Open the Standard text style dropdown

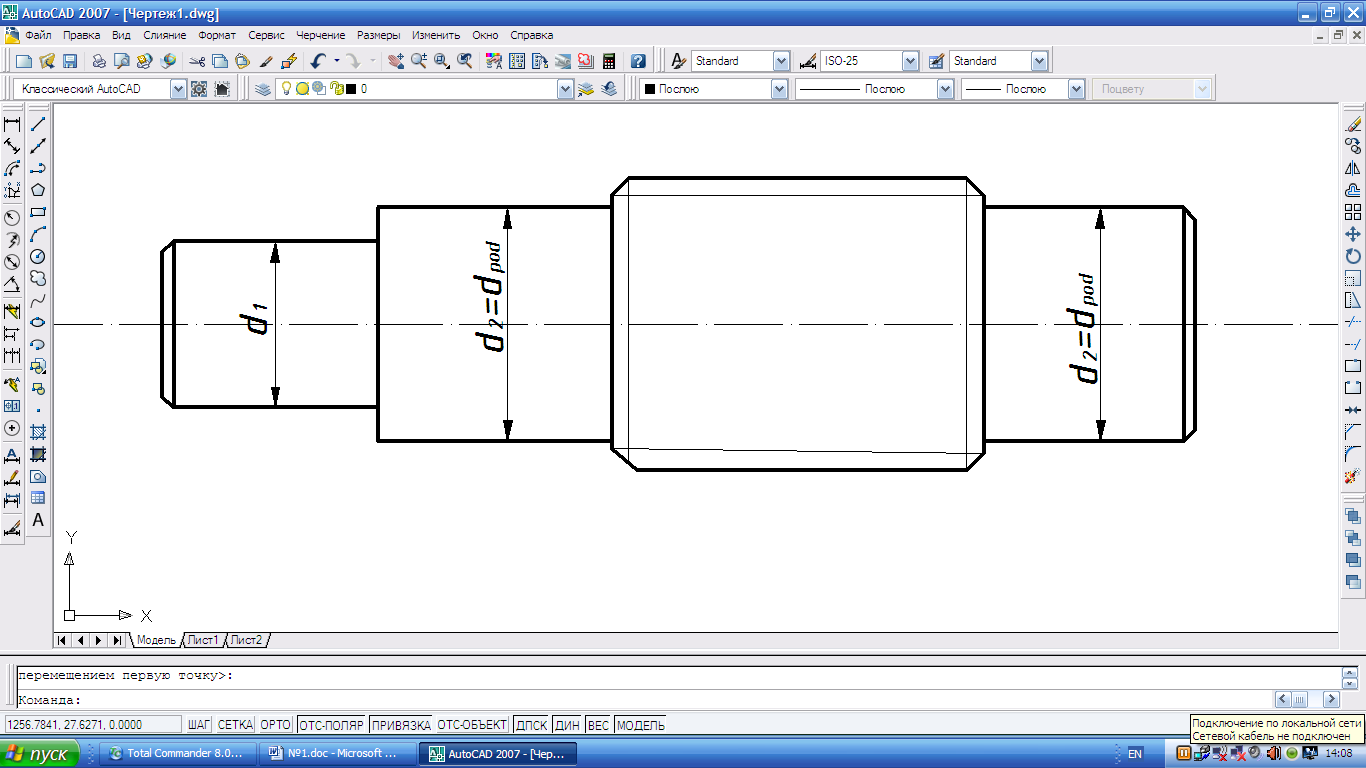tap(781, 61)
